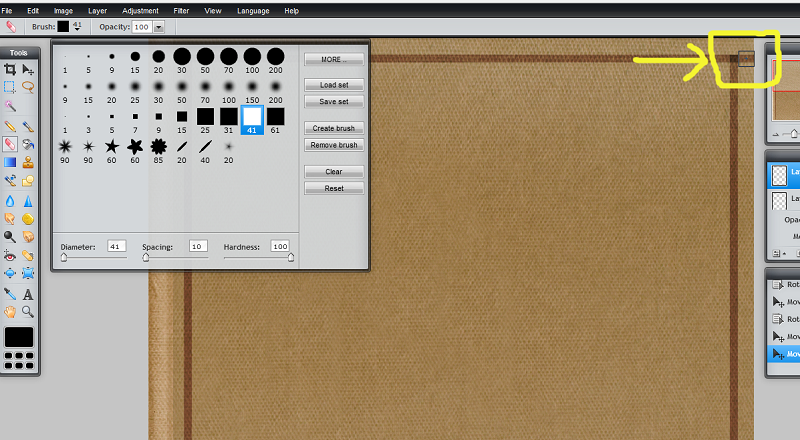Click the Opacity value field
800x440 pixels.
(x=142, y=27)
